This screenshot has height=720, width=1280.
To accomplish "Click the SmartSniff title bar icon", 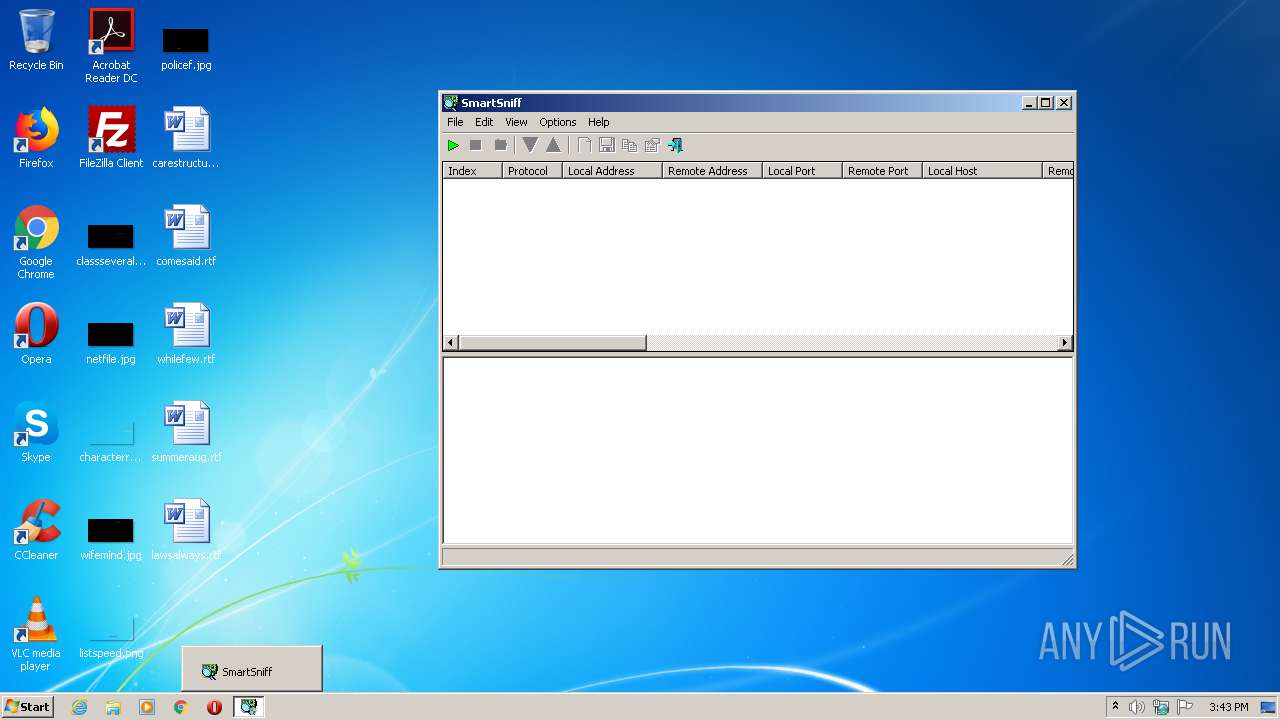I will click(x=451, y=102).
